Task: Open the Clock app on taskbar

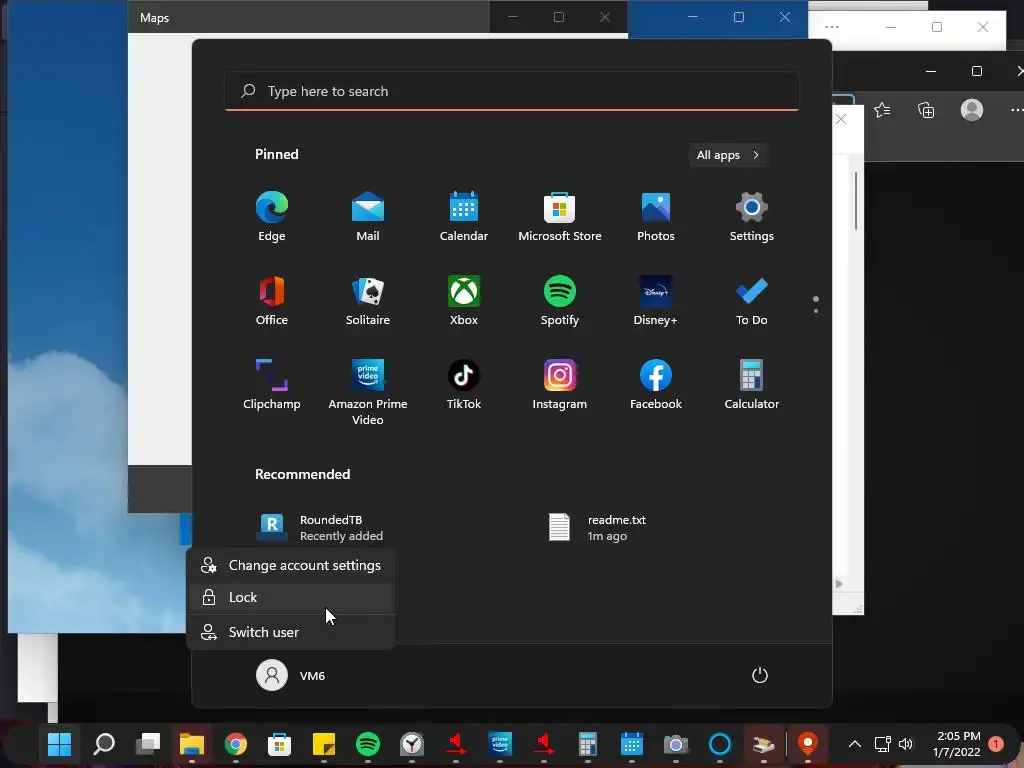Action: coord(411,744)
